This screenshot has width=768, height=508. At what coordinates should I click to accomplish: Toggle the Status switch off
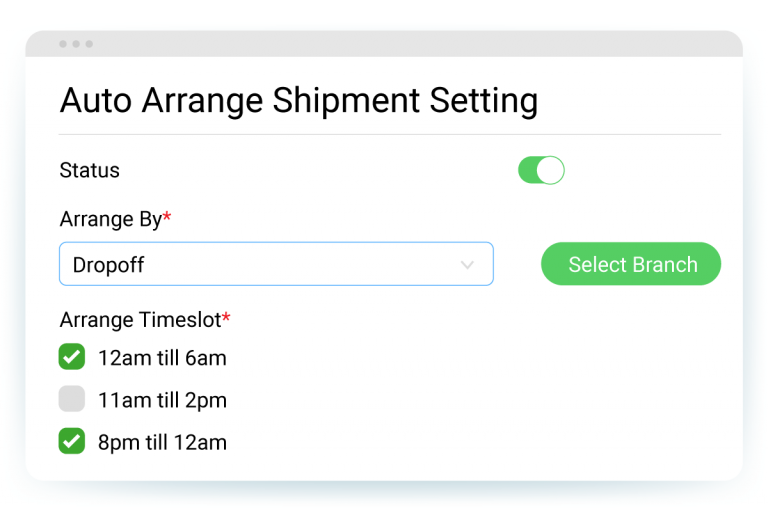point(541,170)
